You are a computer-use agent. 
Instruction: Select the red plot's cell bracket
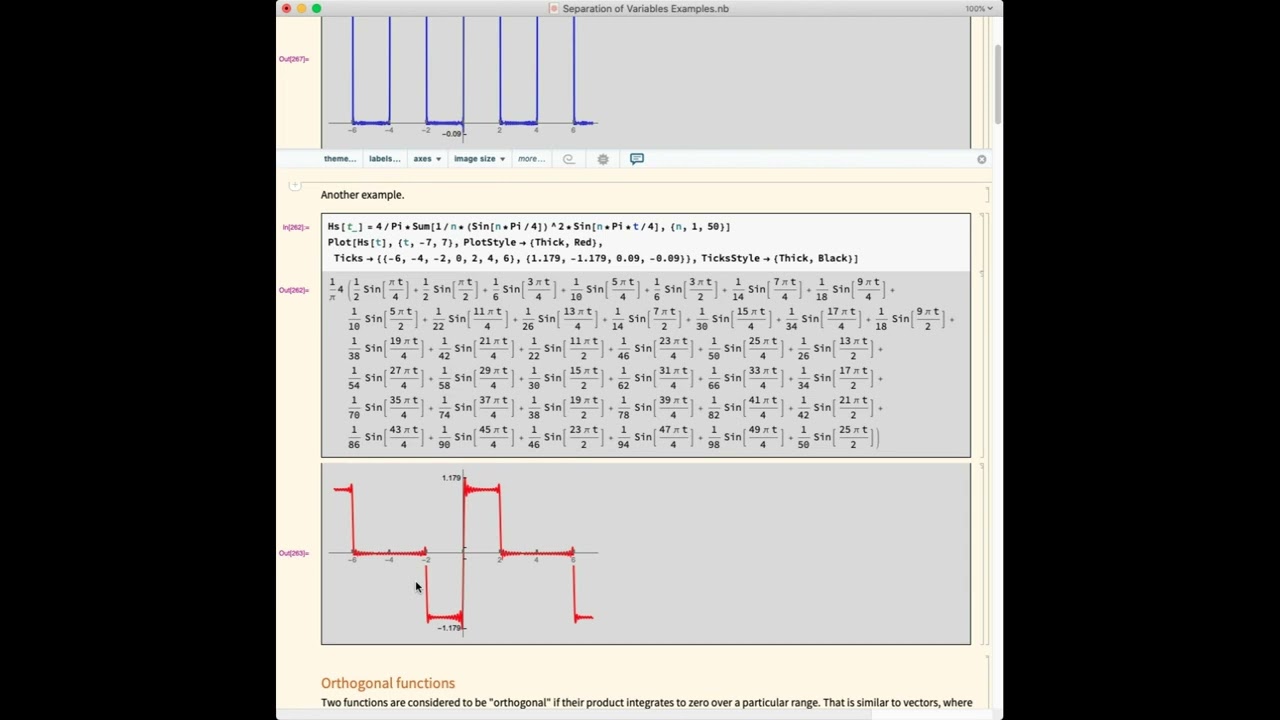tap(981, 553)
